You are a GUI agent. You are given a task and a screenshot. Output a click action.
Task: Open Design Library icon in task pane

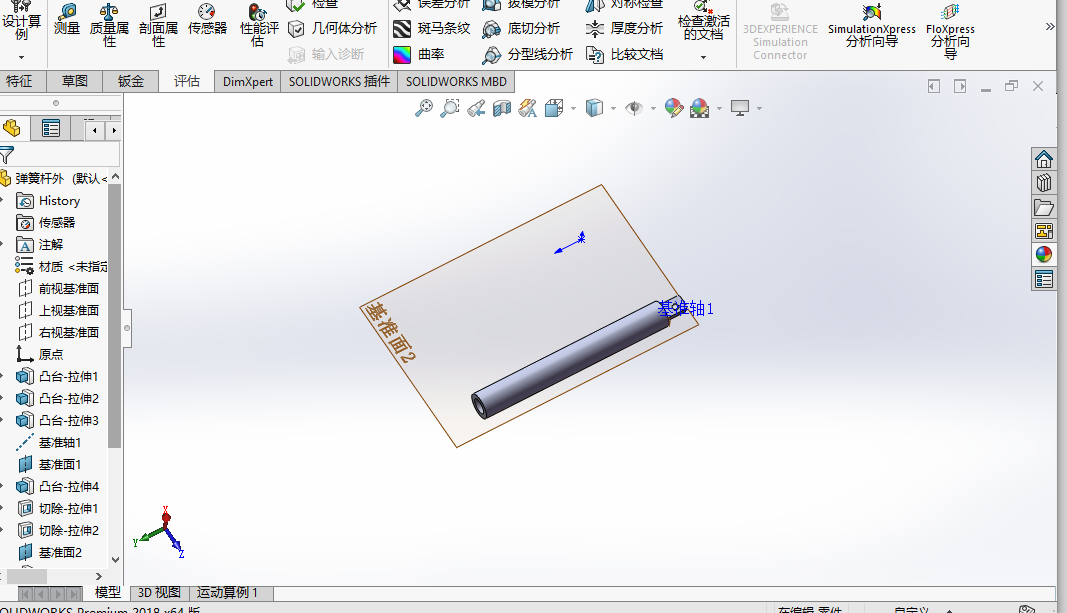[x=1043, y=183]
